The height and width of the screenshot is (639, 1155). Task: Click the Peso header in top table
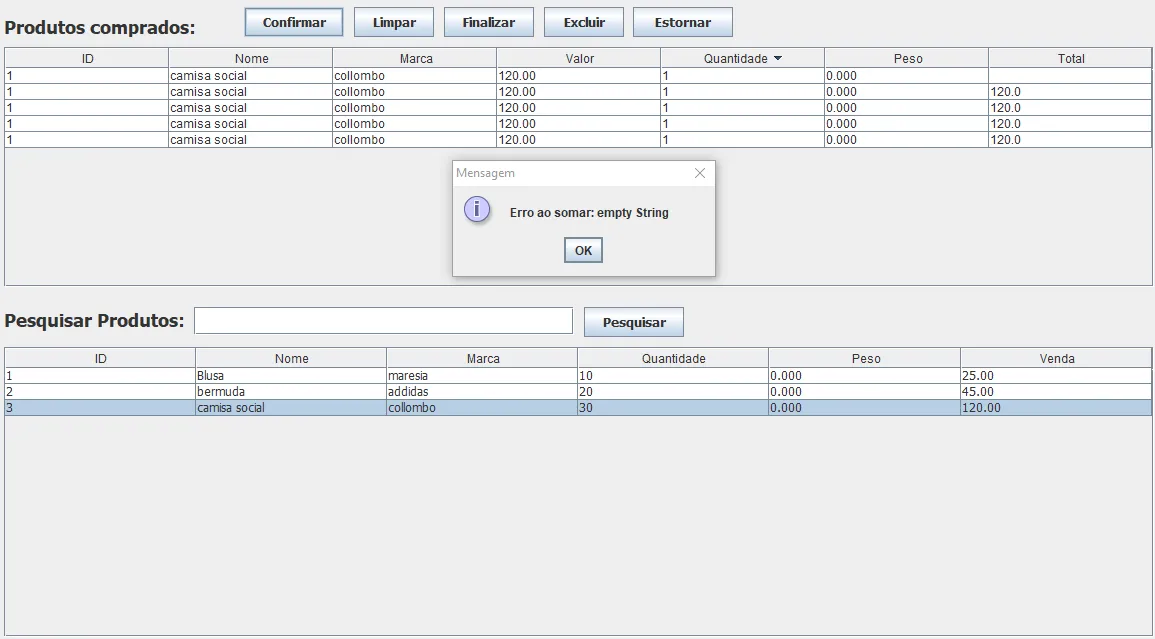pyautogui.click(x=907, y=59)
